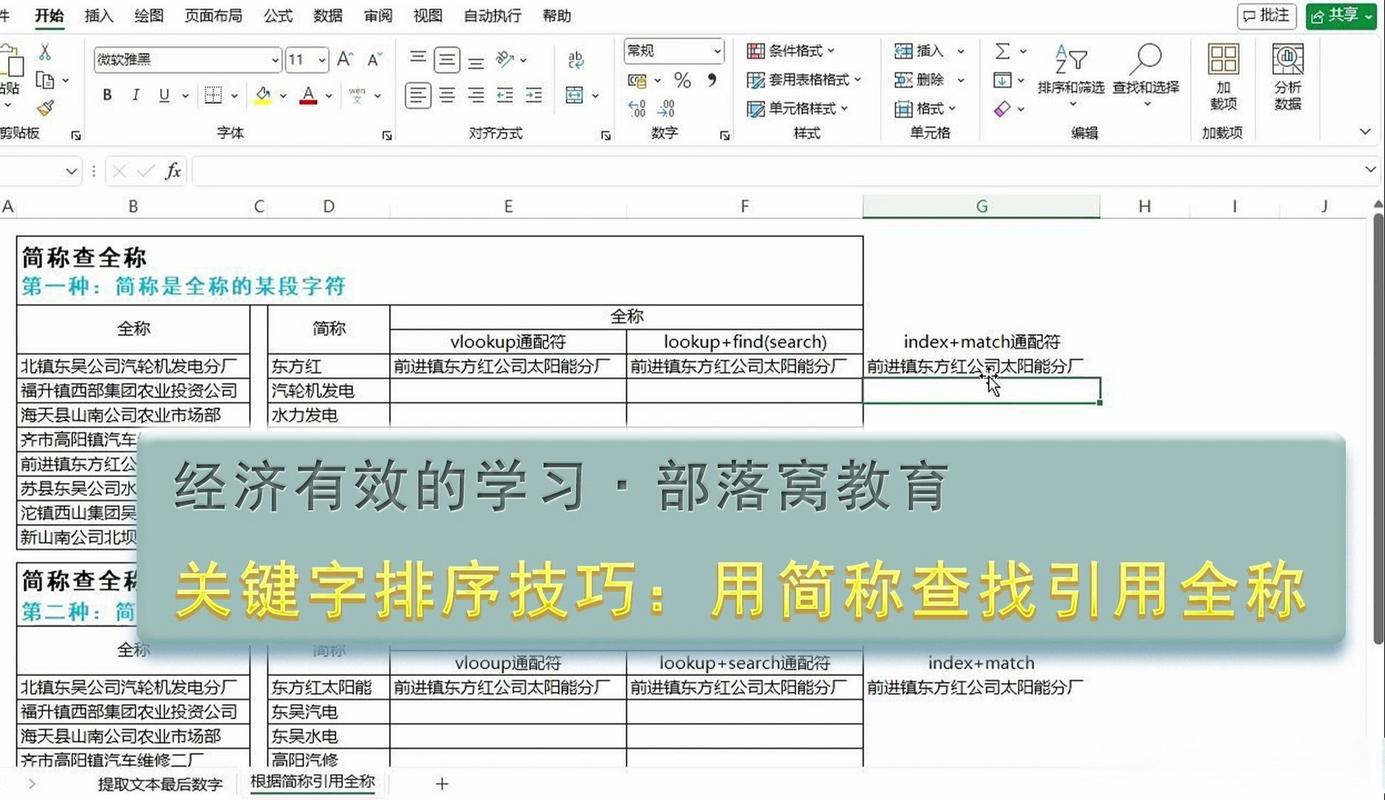Collapse the ribbon with chevron
The image size is (1385, 800).
click(1366, 132)
